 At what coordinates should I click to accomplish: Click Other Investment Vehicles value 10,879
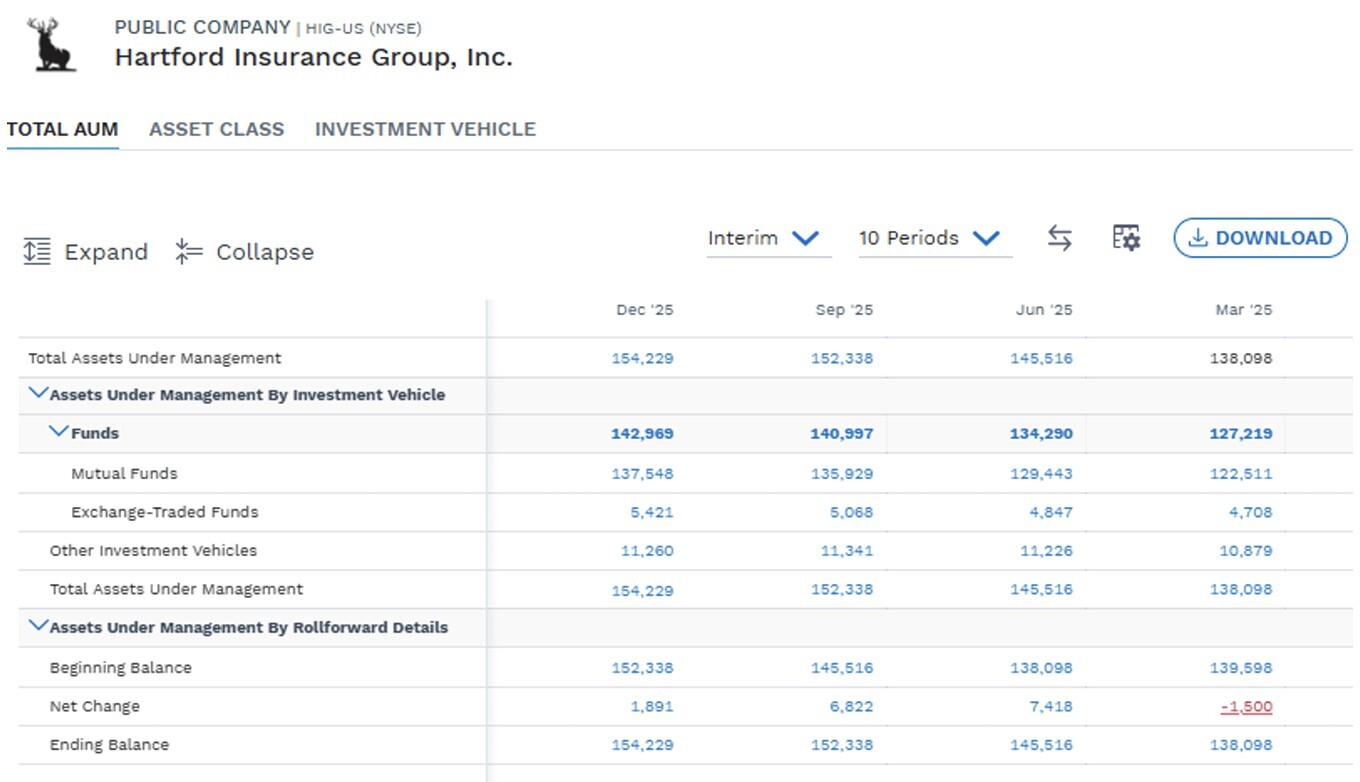pos(1246,551)
